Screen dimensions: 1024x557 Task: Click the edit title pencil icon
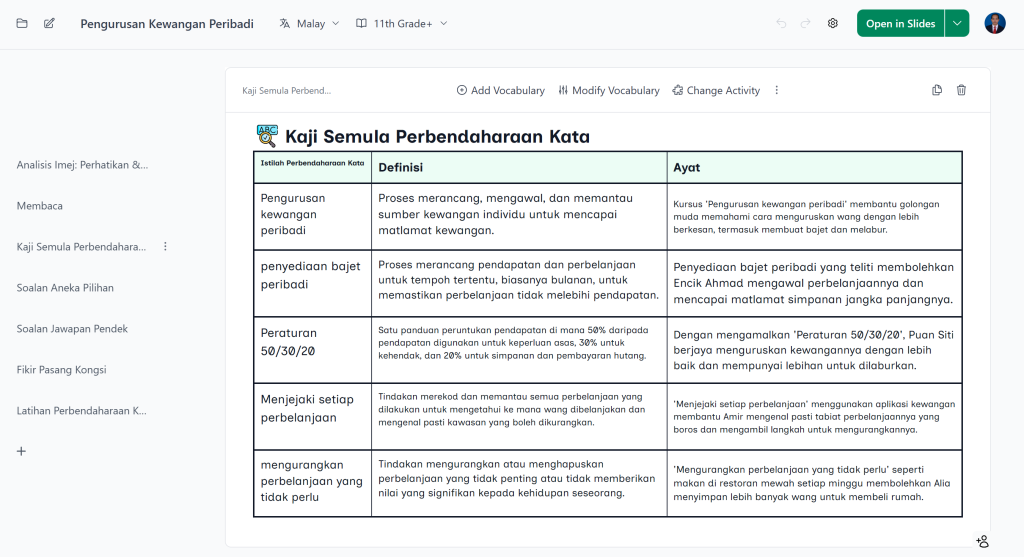[x=49, y=24]
